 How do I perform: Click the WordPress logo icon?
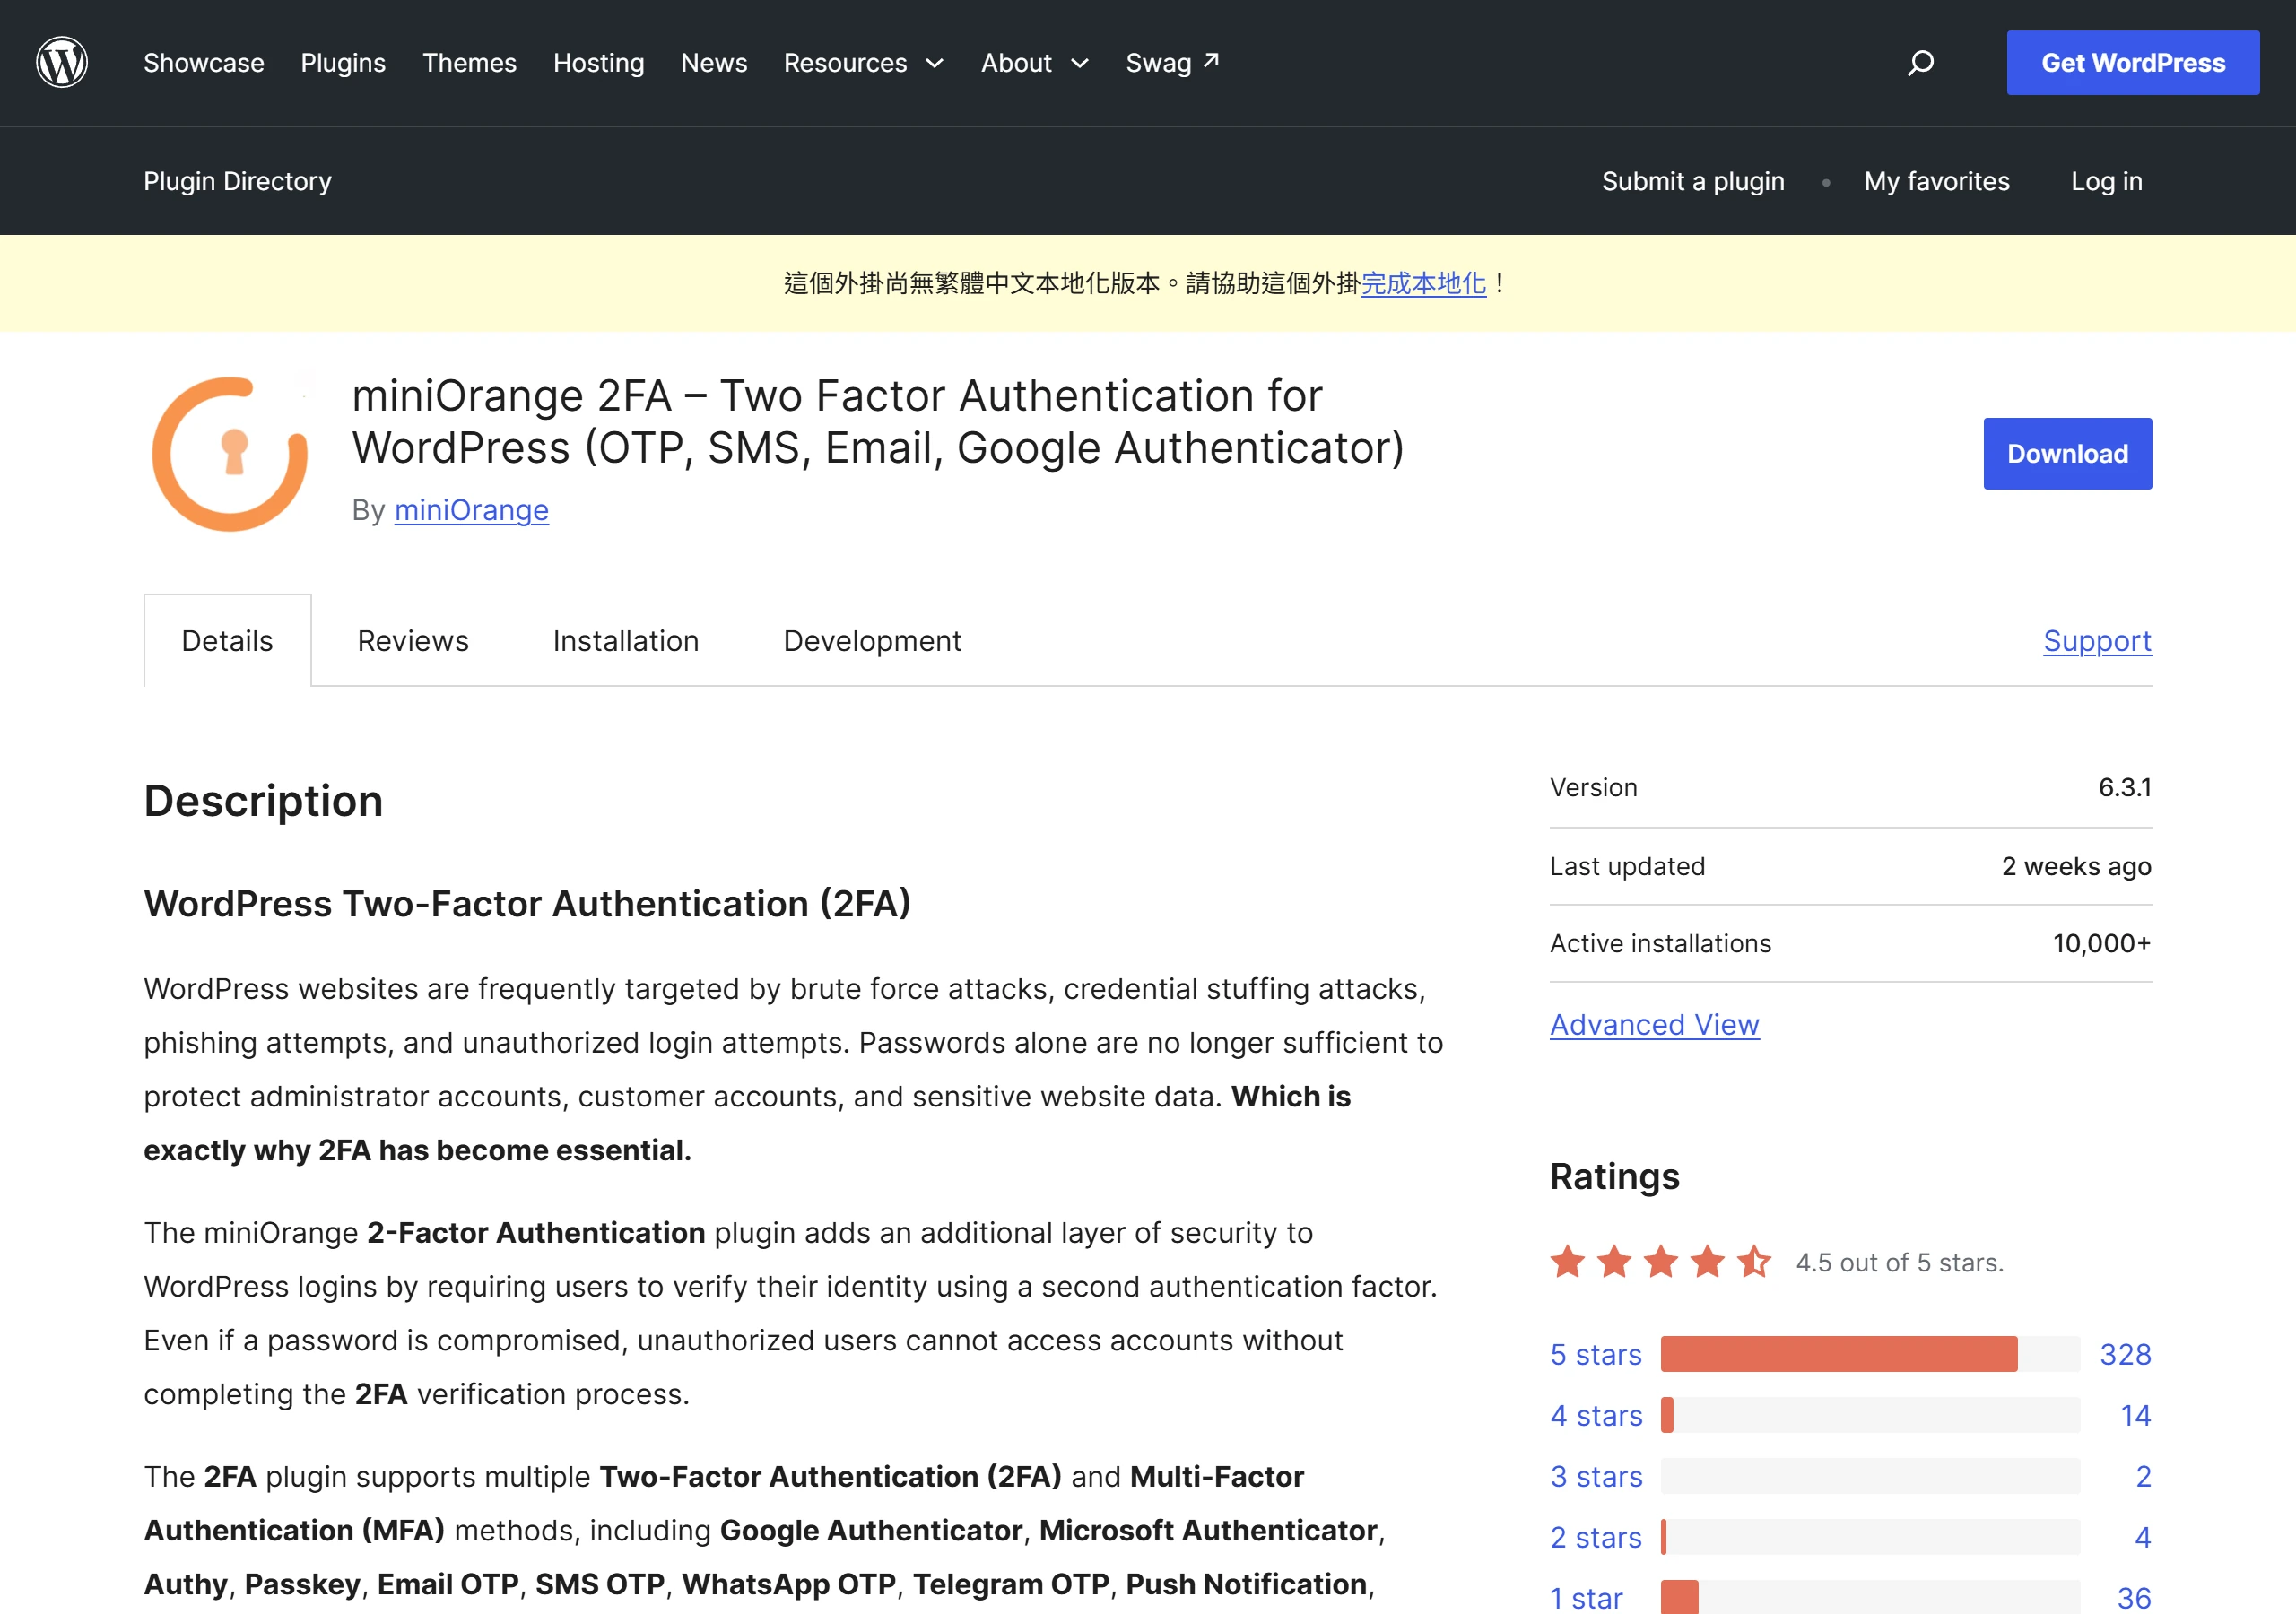coord(62,62)
